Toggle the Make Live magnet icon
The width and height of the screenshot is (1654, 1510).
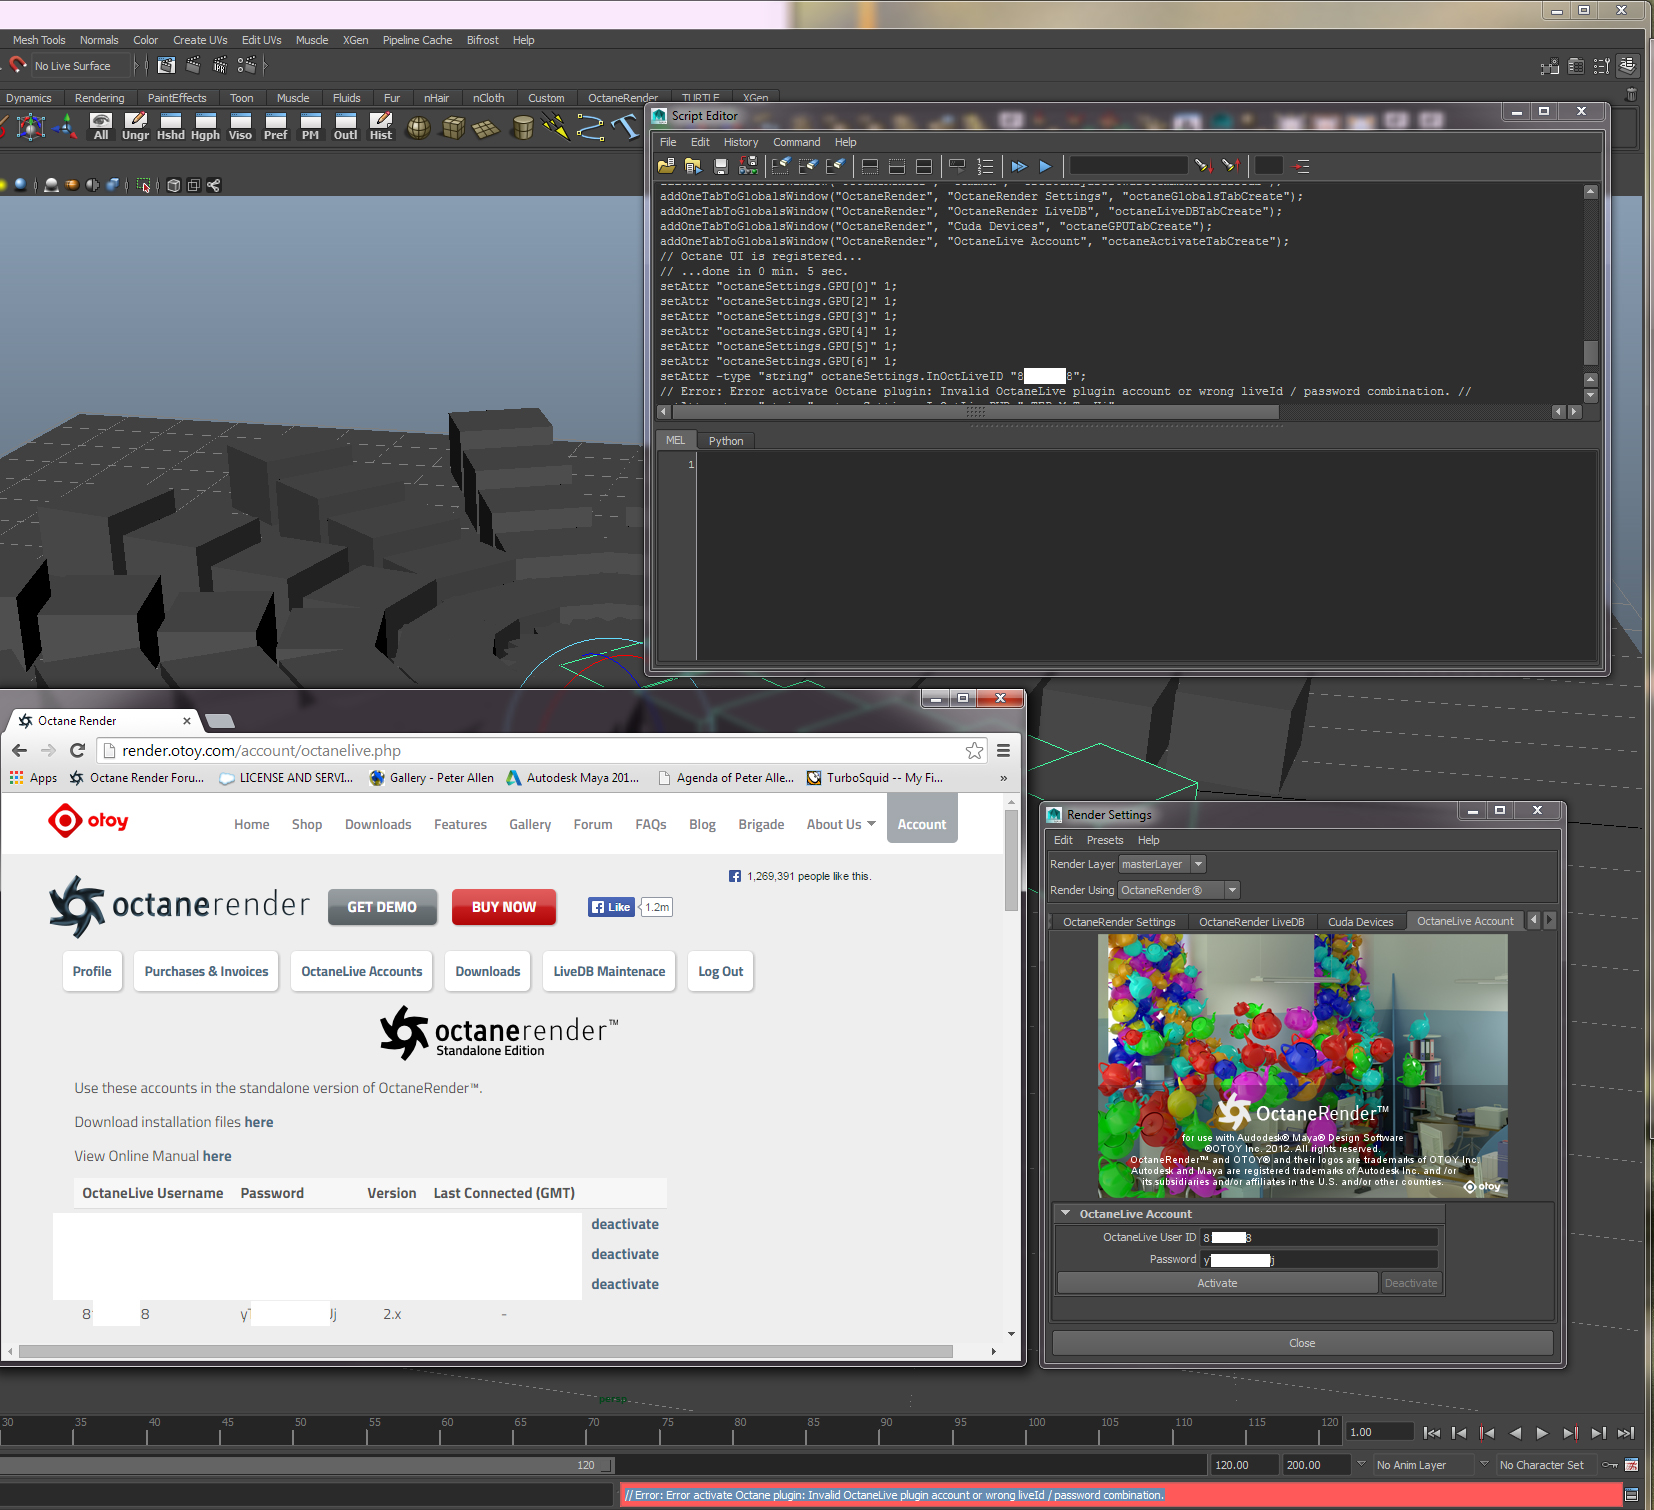17,65
